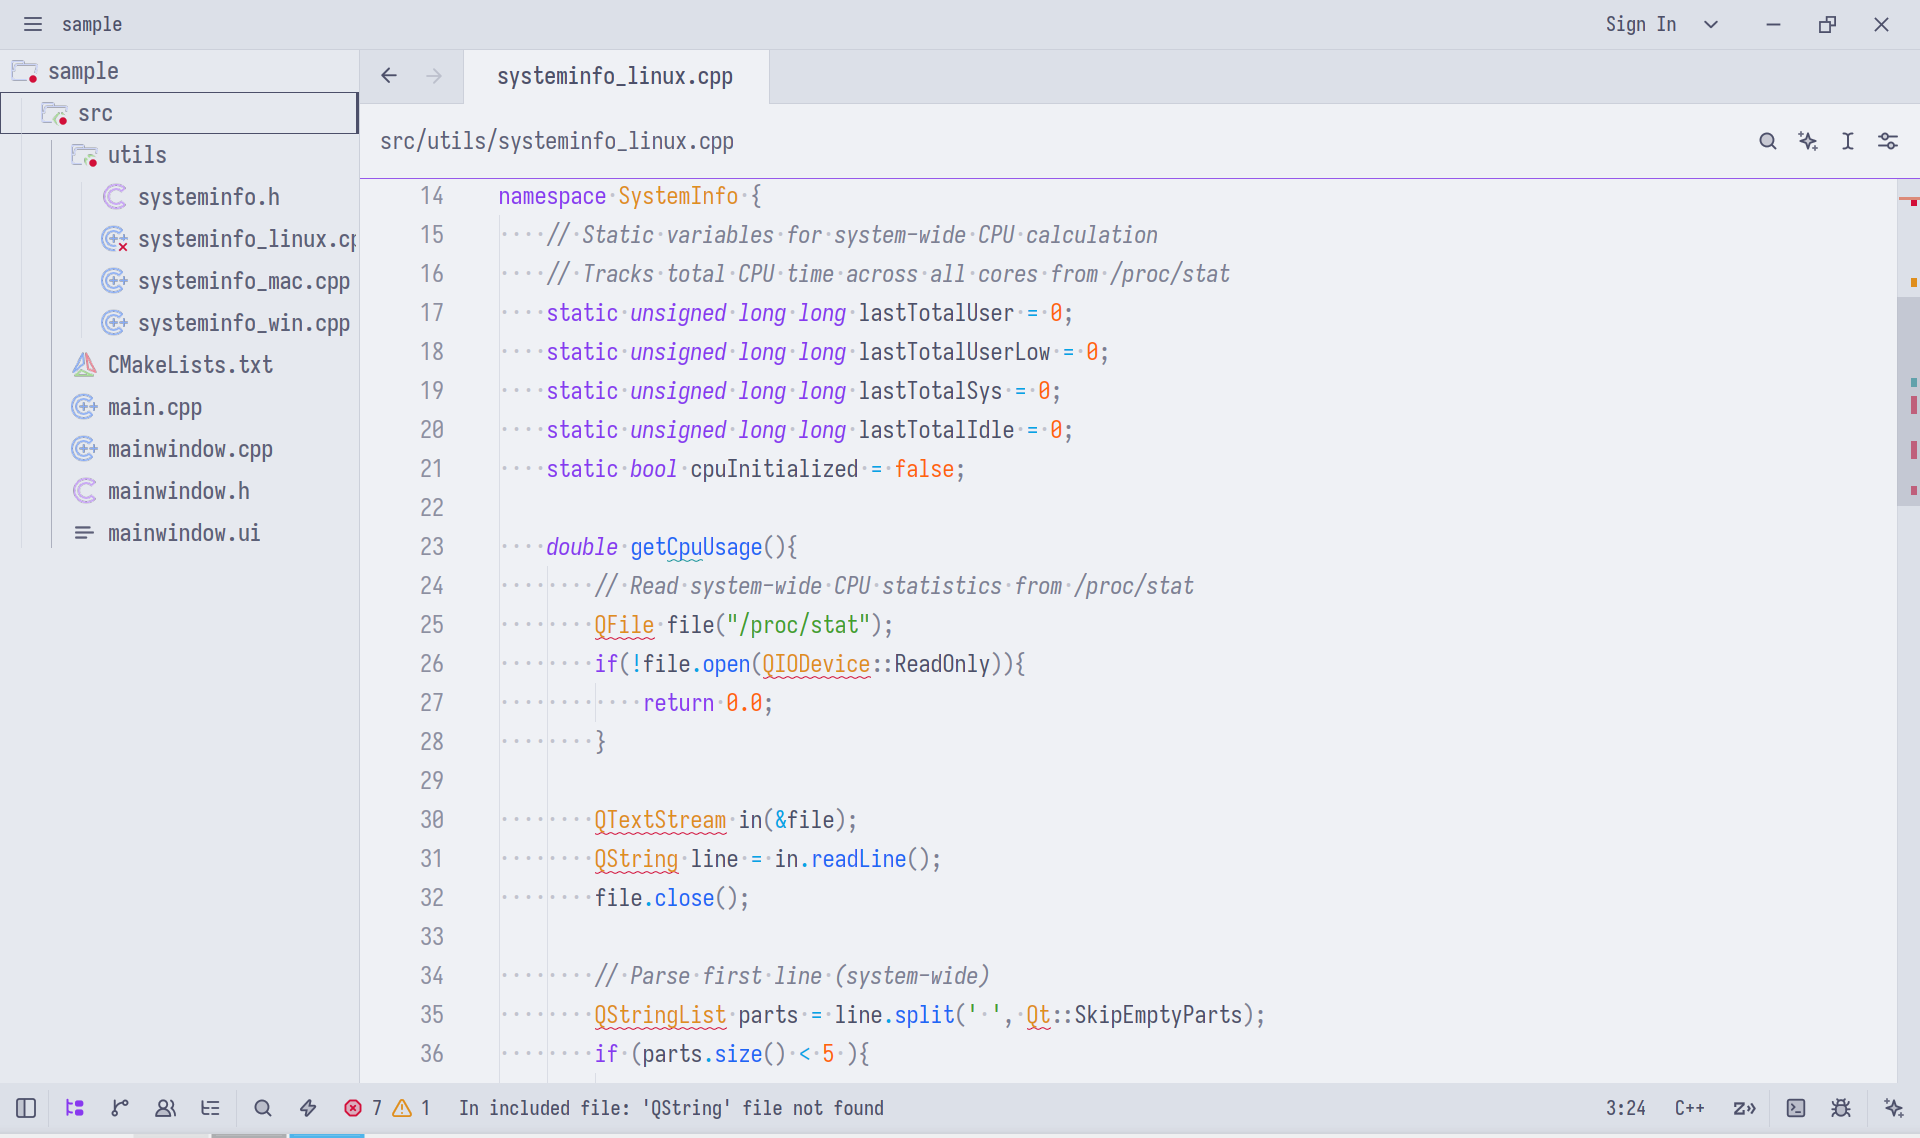Open the lightning bolt icon in status bar

pyautogui.click(x=308, y=1108)
